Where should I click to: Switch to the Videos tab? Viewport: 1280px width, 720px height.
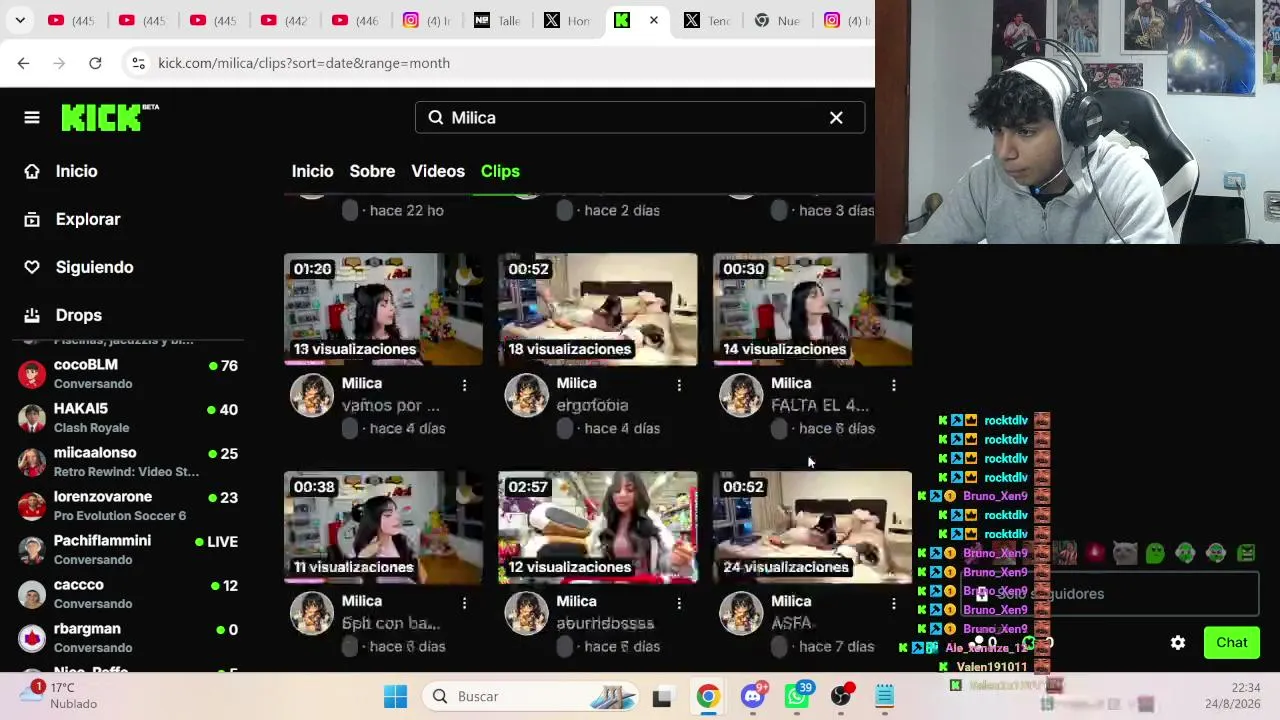pos(438,171)
